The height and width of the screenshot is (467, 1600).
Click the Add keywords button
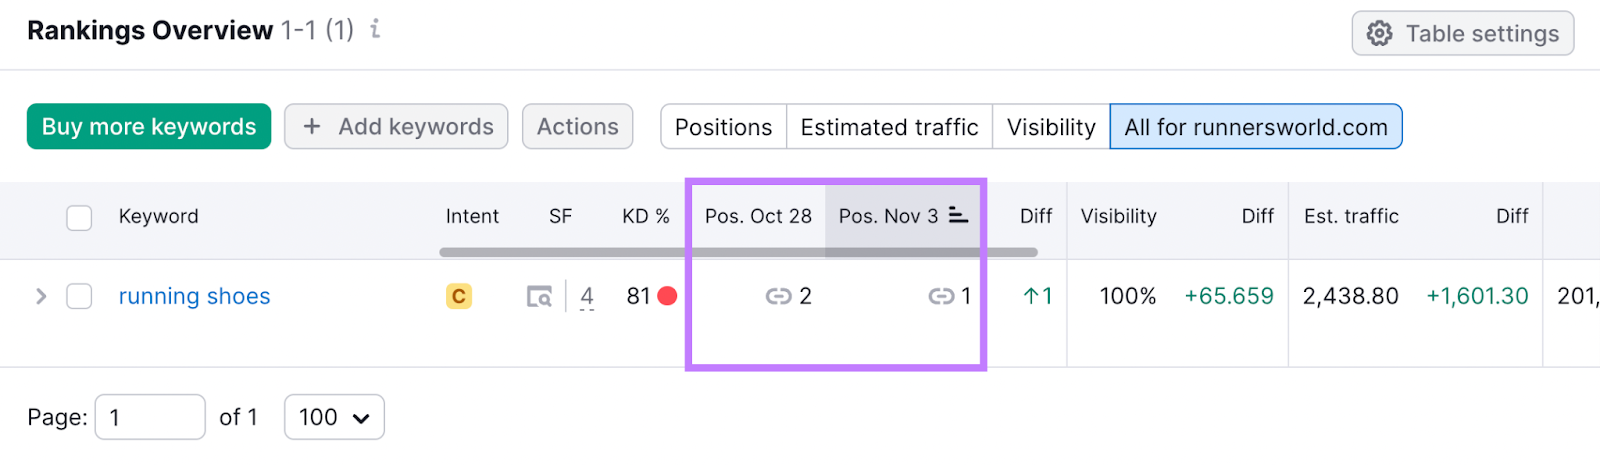coord(396,127)
